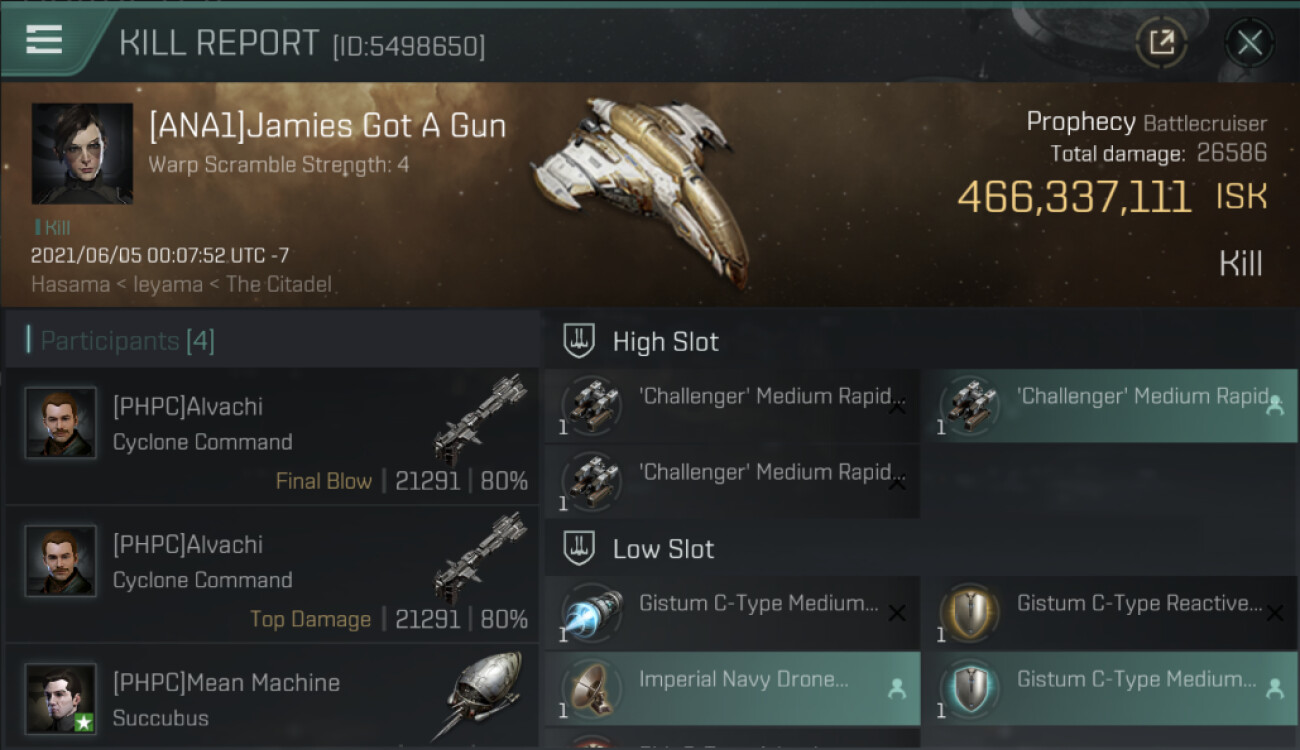Image resolution: width=1300 pixels, height=750 pixels.
Task: Click the Succubus ship icon
Action: (482, 695)
